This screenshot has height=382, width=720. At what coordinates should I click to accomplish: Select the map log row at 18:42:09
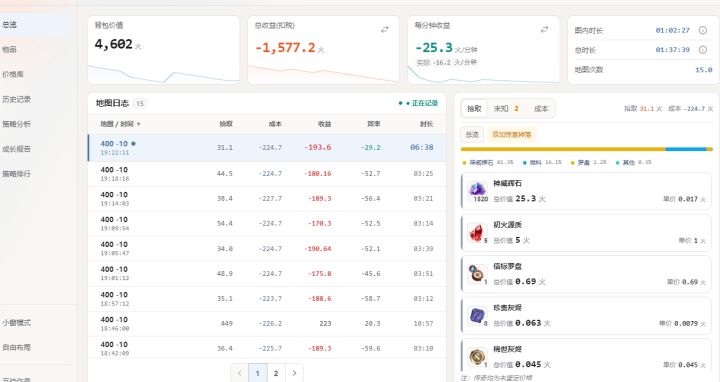[x=267, y=348]
